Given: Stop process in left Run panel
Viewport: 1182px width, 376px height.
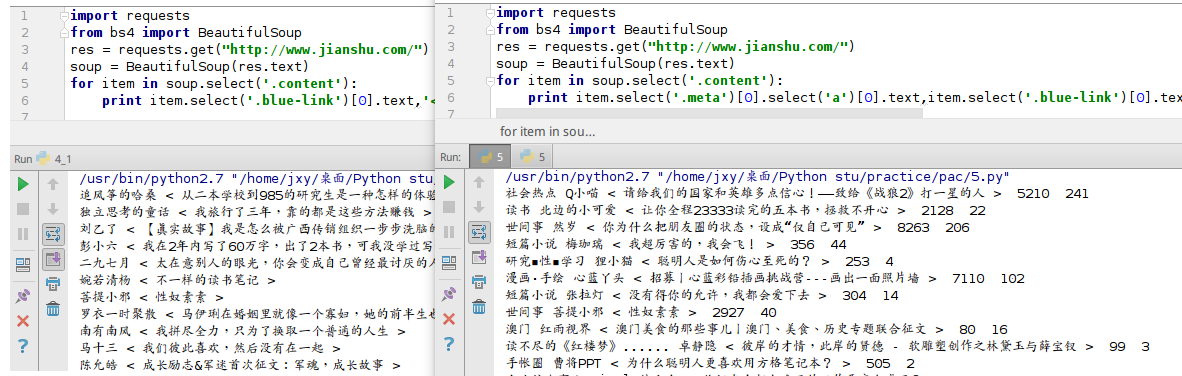Looking at the screenshot, I should pos(23,208).
